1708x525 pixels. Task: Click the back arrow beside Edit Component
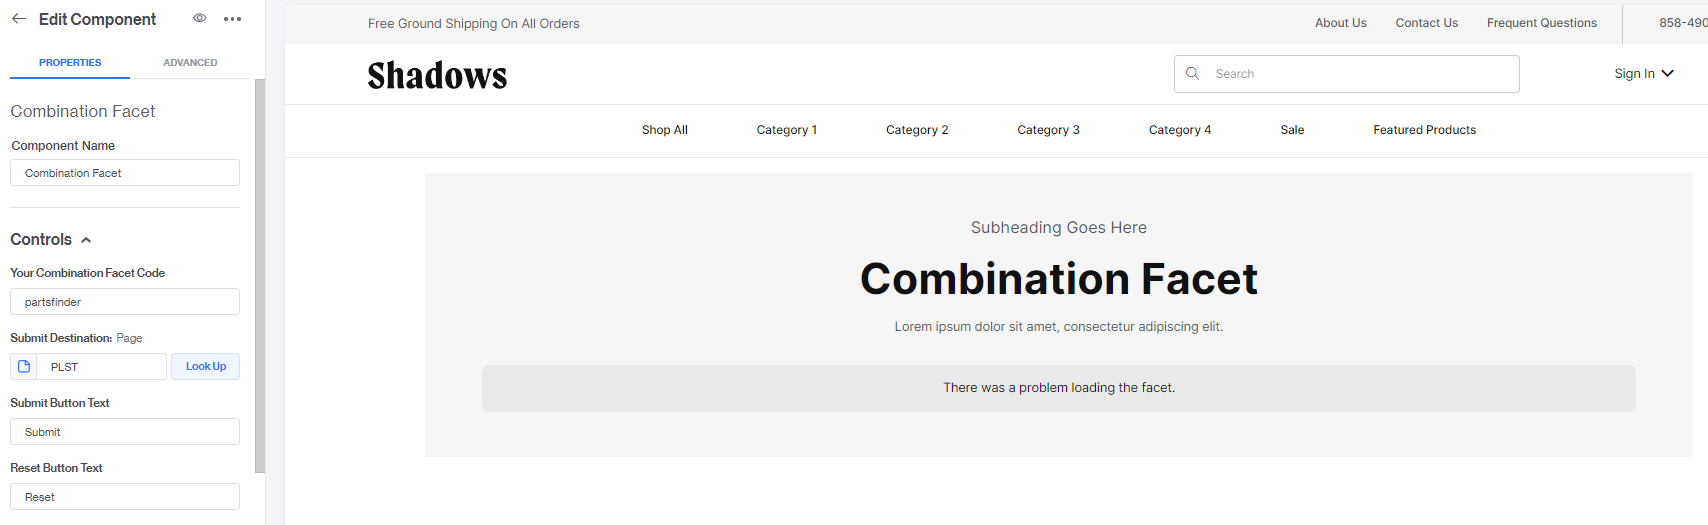click(x=19, y=19)
